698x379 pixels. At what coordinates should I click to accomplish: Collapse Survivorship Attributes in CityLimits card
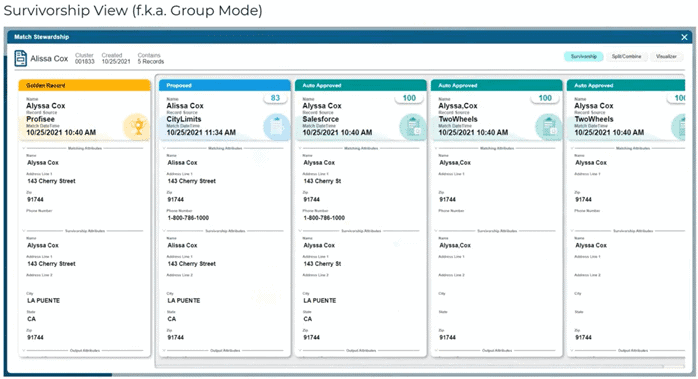[x=164, y=231]
